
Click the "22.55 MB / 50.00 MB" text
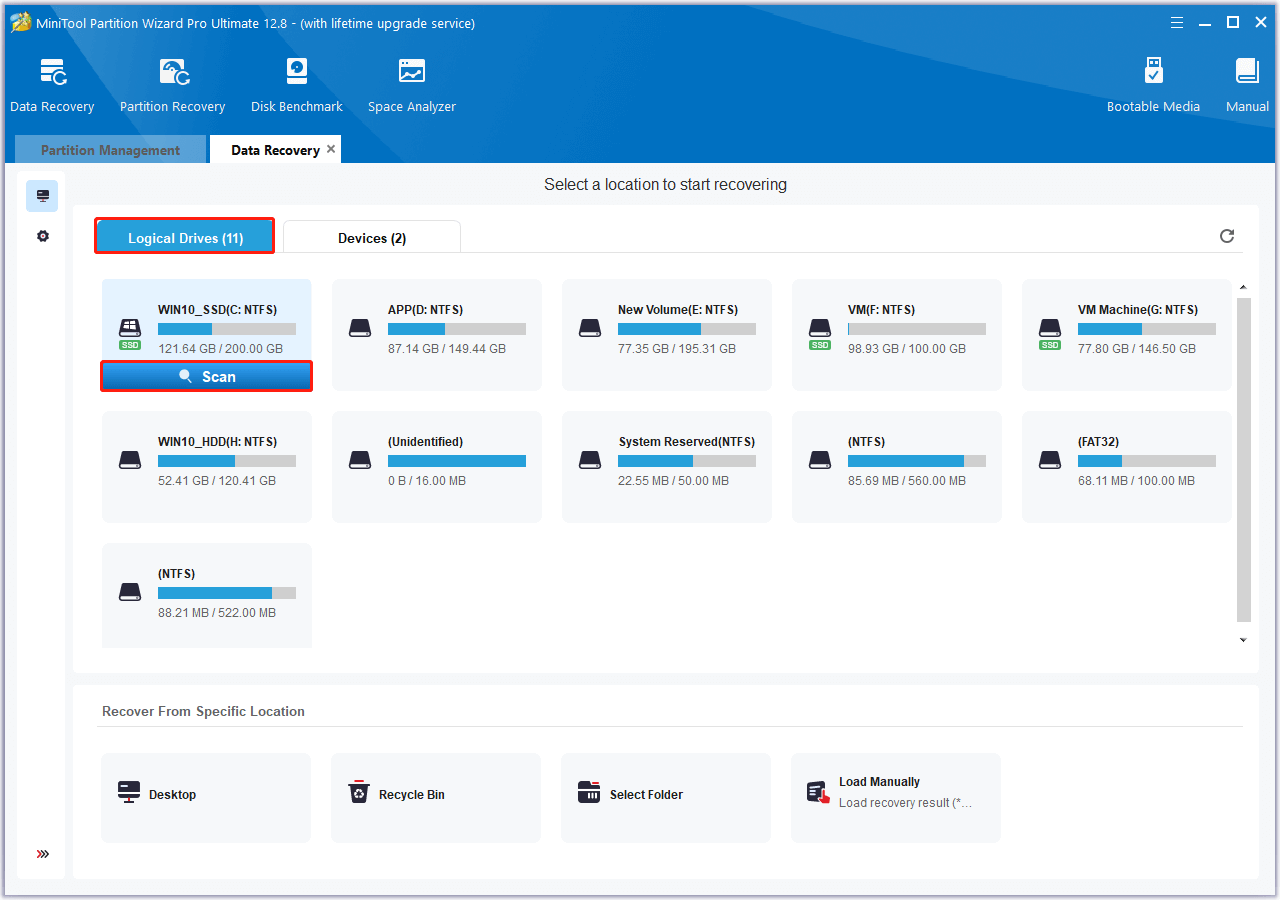point(673,481)
